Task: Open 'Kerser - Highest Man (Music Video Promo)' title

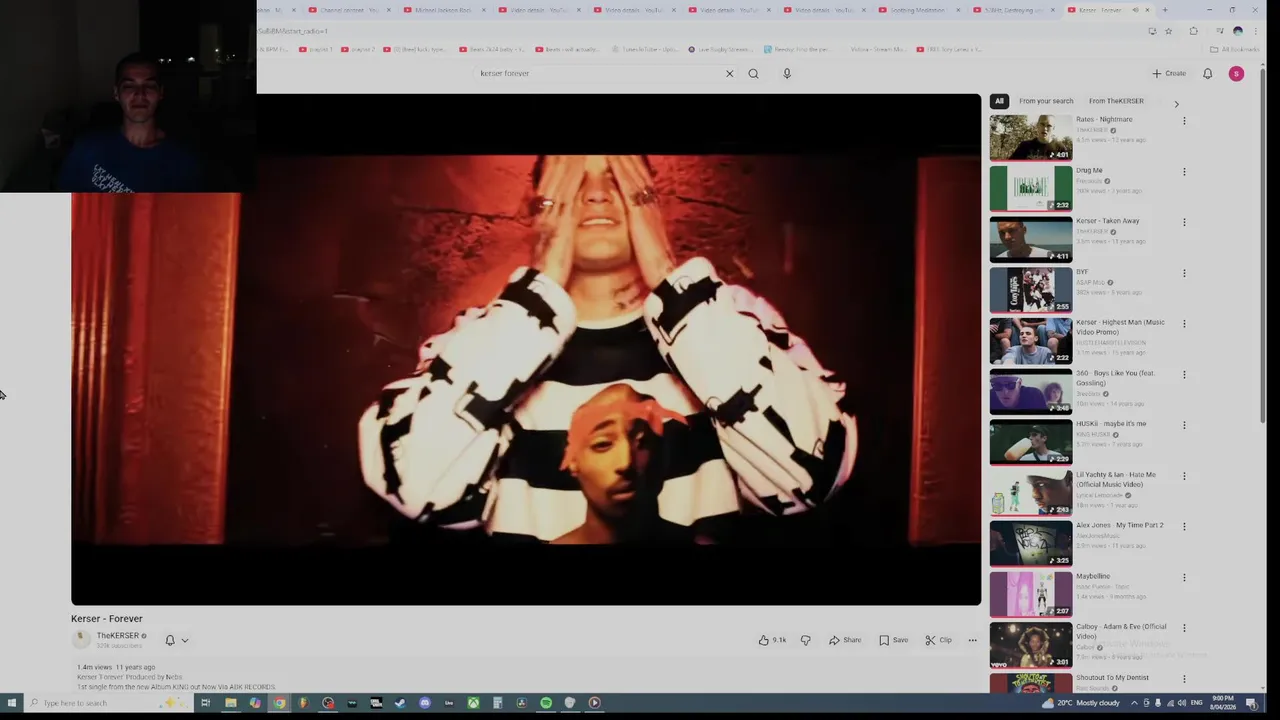Action: coord(1120,327)
